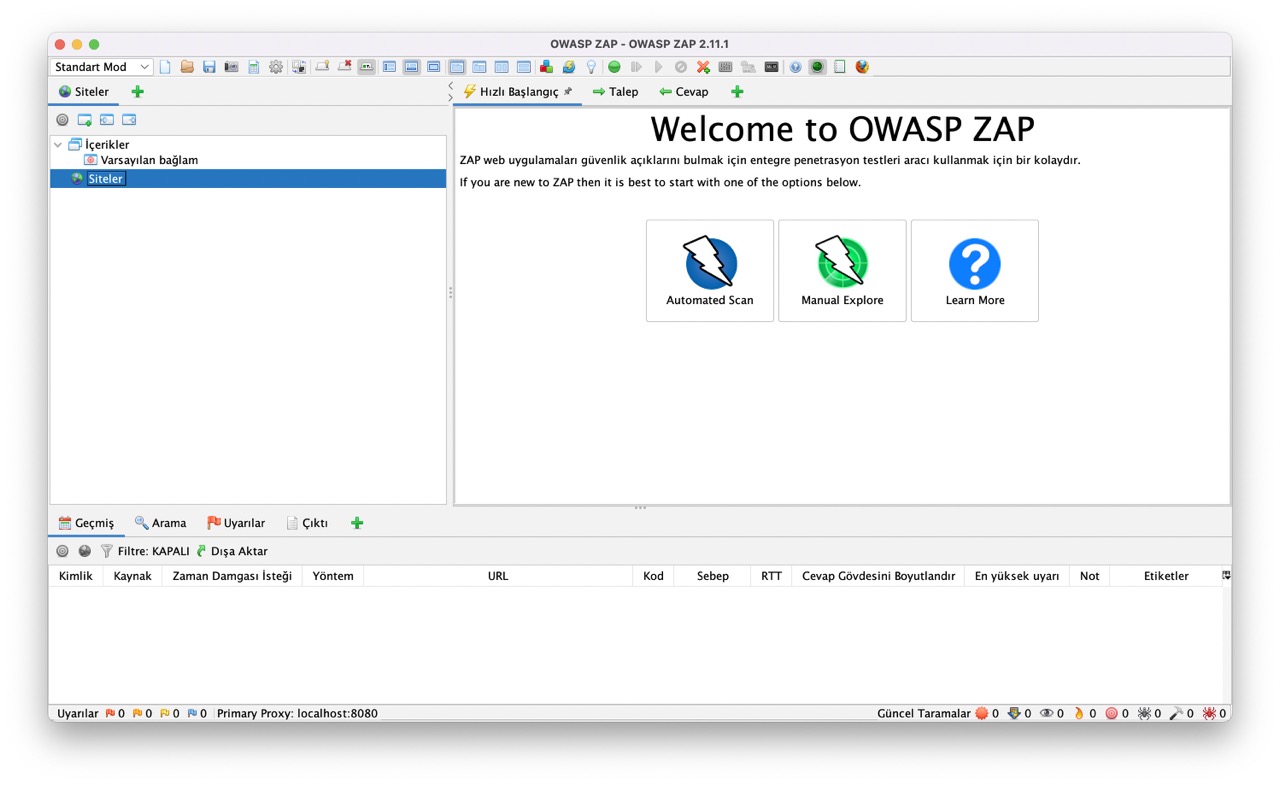Viewport: 1280px width, 785px height.
Task: Open the Cevap response tab
Action: point(683,92)
